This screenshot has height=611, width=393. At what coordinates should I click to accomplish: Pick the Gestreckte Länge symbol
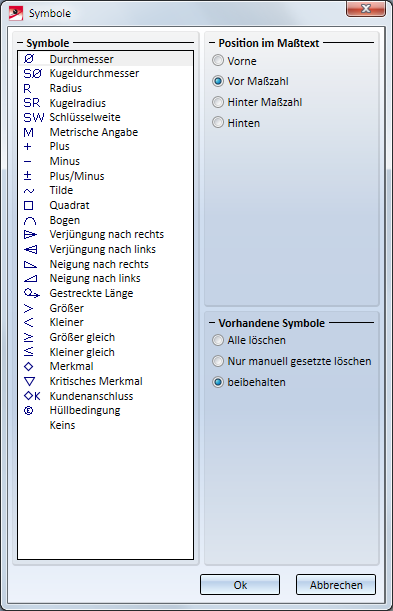105,293
